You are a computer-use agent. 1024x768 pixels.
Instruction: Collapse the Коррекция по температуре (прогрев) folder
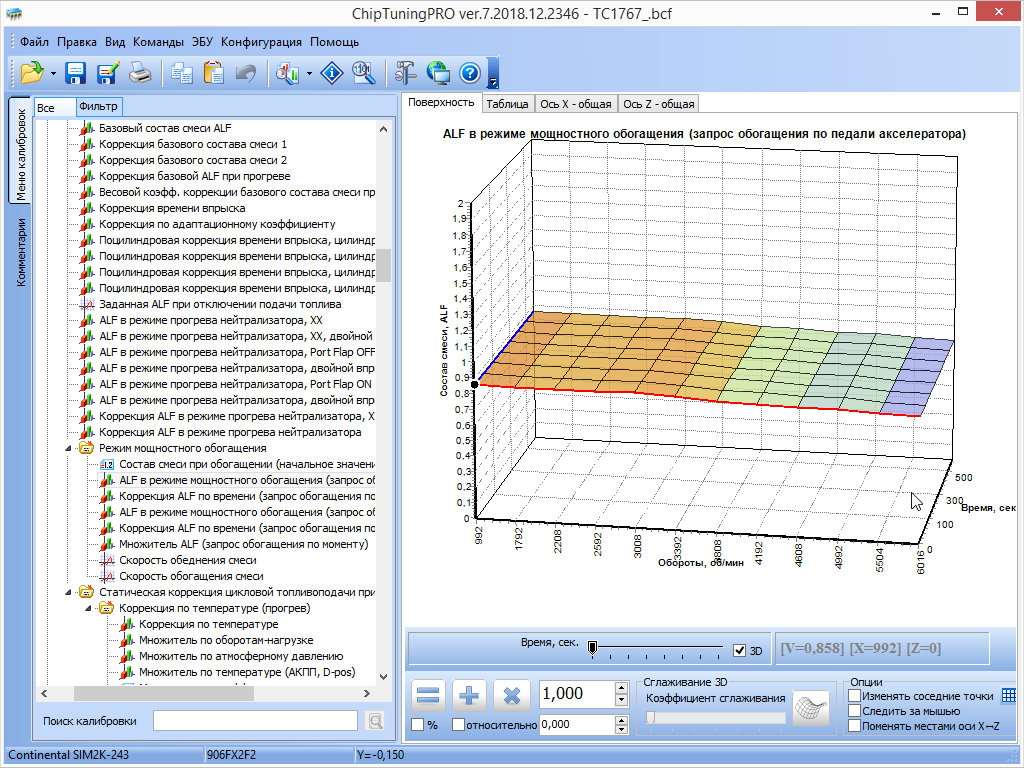pyautogui.click(x=89, y=609)
